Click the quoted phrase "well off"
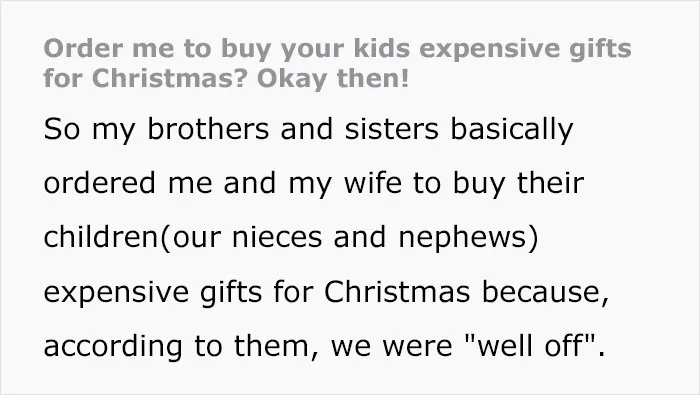The height and width of the screenshot is (395, 700). coord(531,345)
